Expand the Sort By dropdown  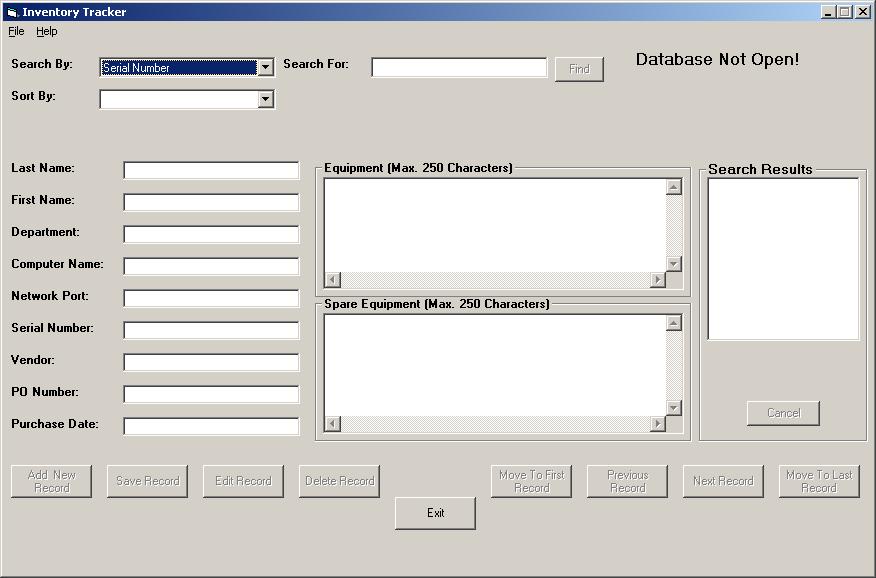pyautogui.click(x=265, y=99)
